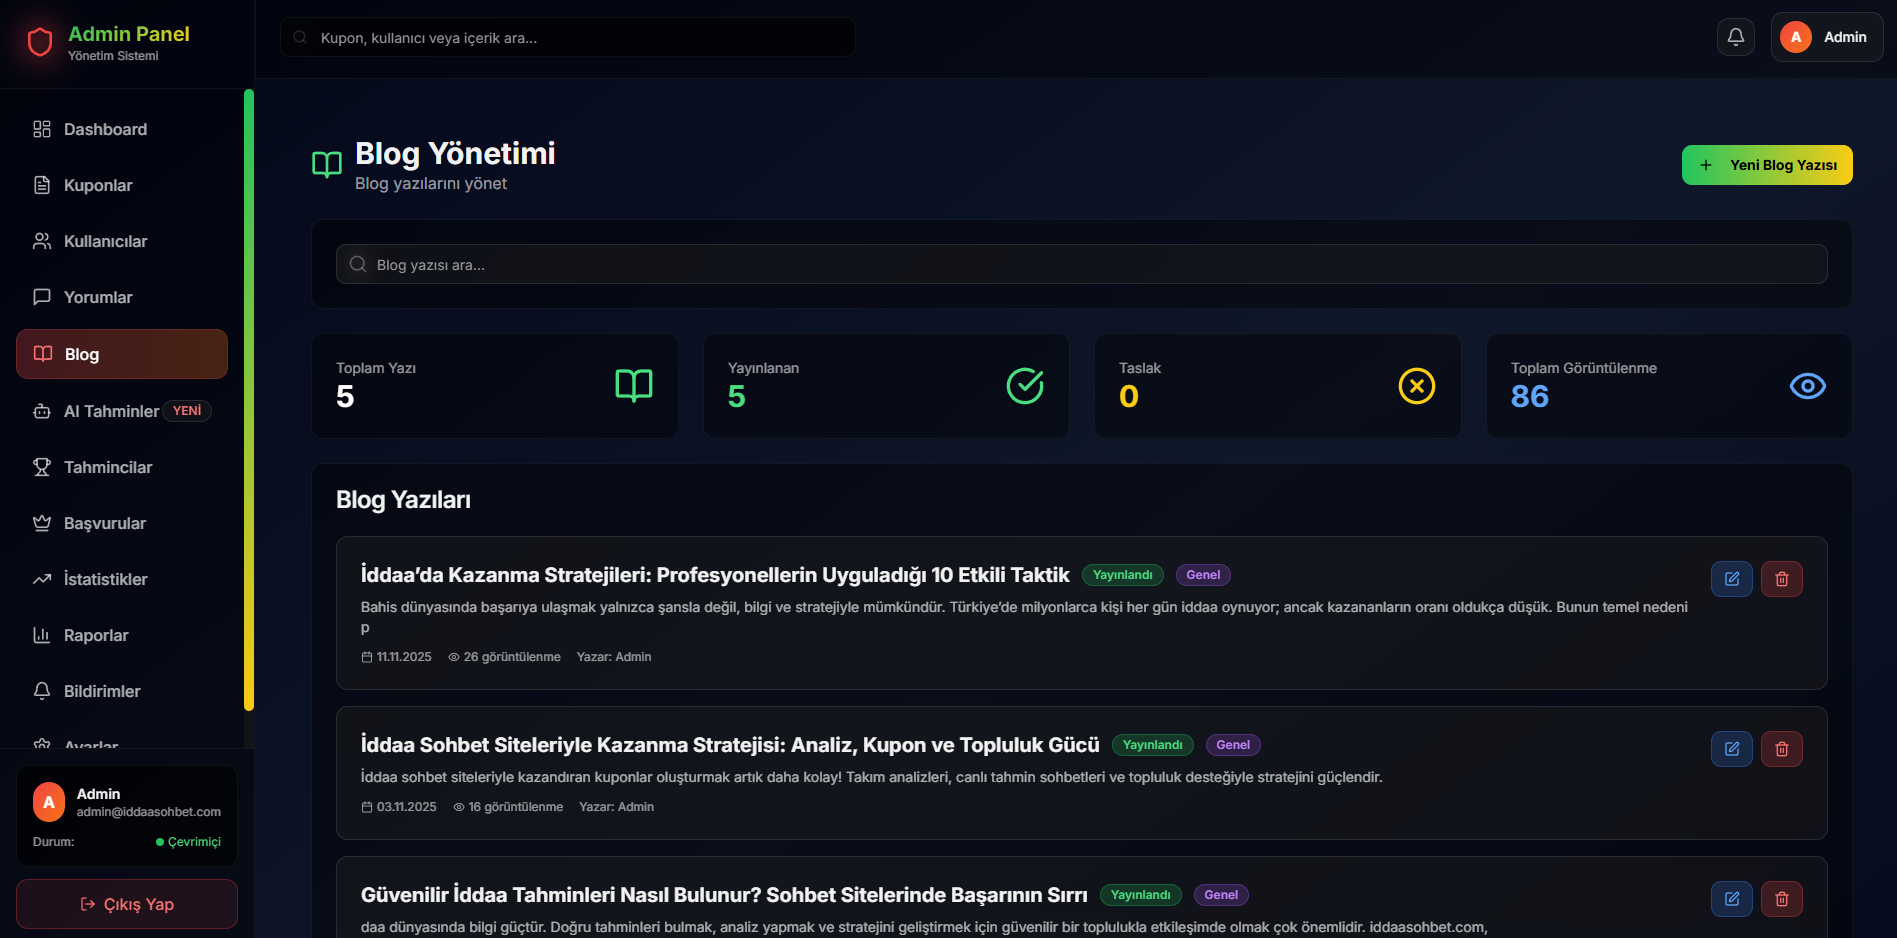Delete the İddaa'da Kazanma Stratejileri post

point(1781,579)
